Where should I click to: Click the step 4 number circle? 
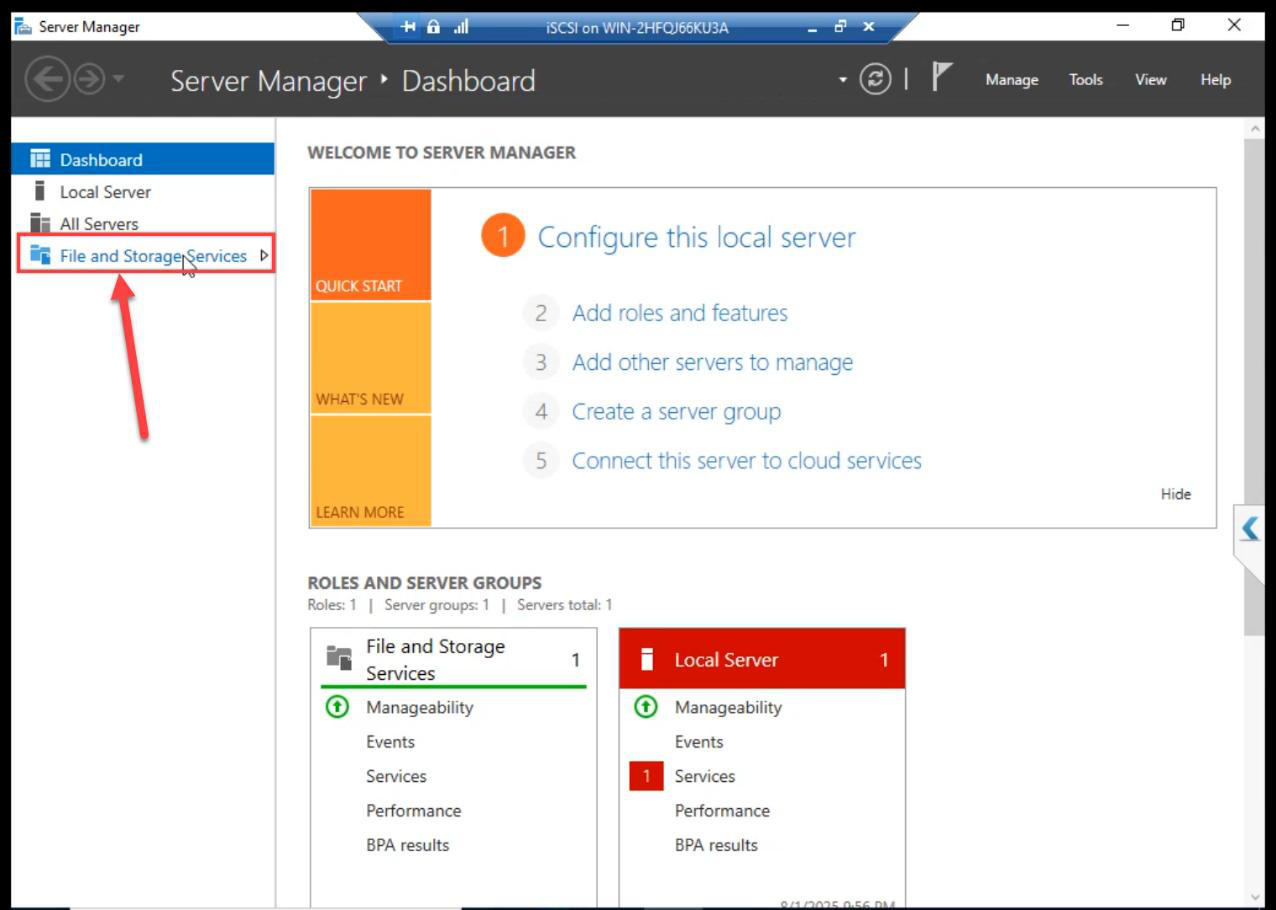(541, 411)
